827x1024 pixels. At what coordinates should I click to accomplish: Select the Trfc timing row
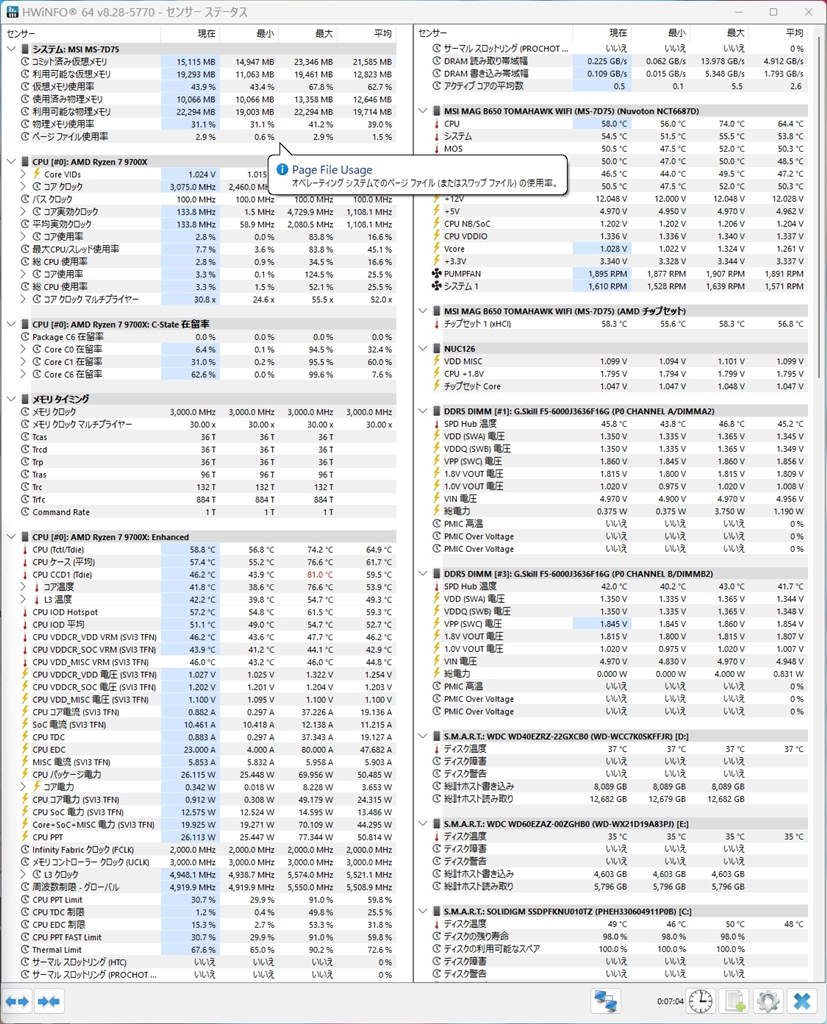[206, 500]
